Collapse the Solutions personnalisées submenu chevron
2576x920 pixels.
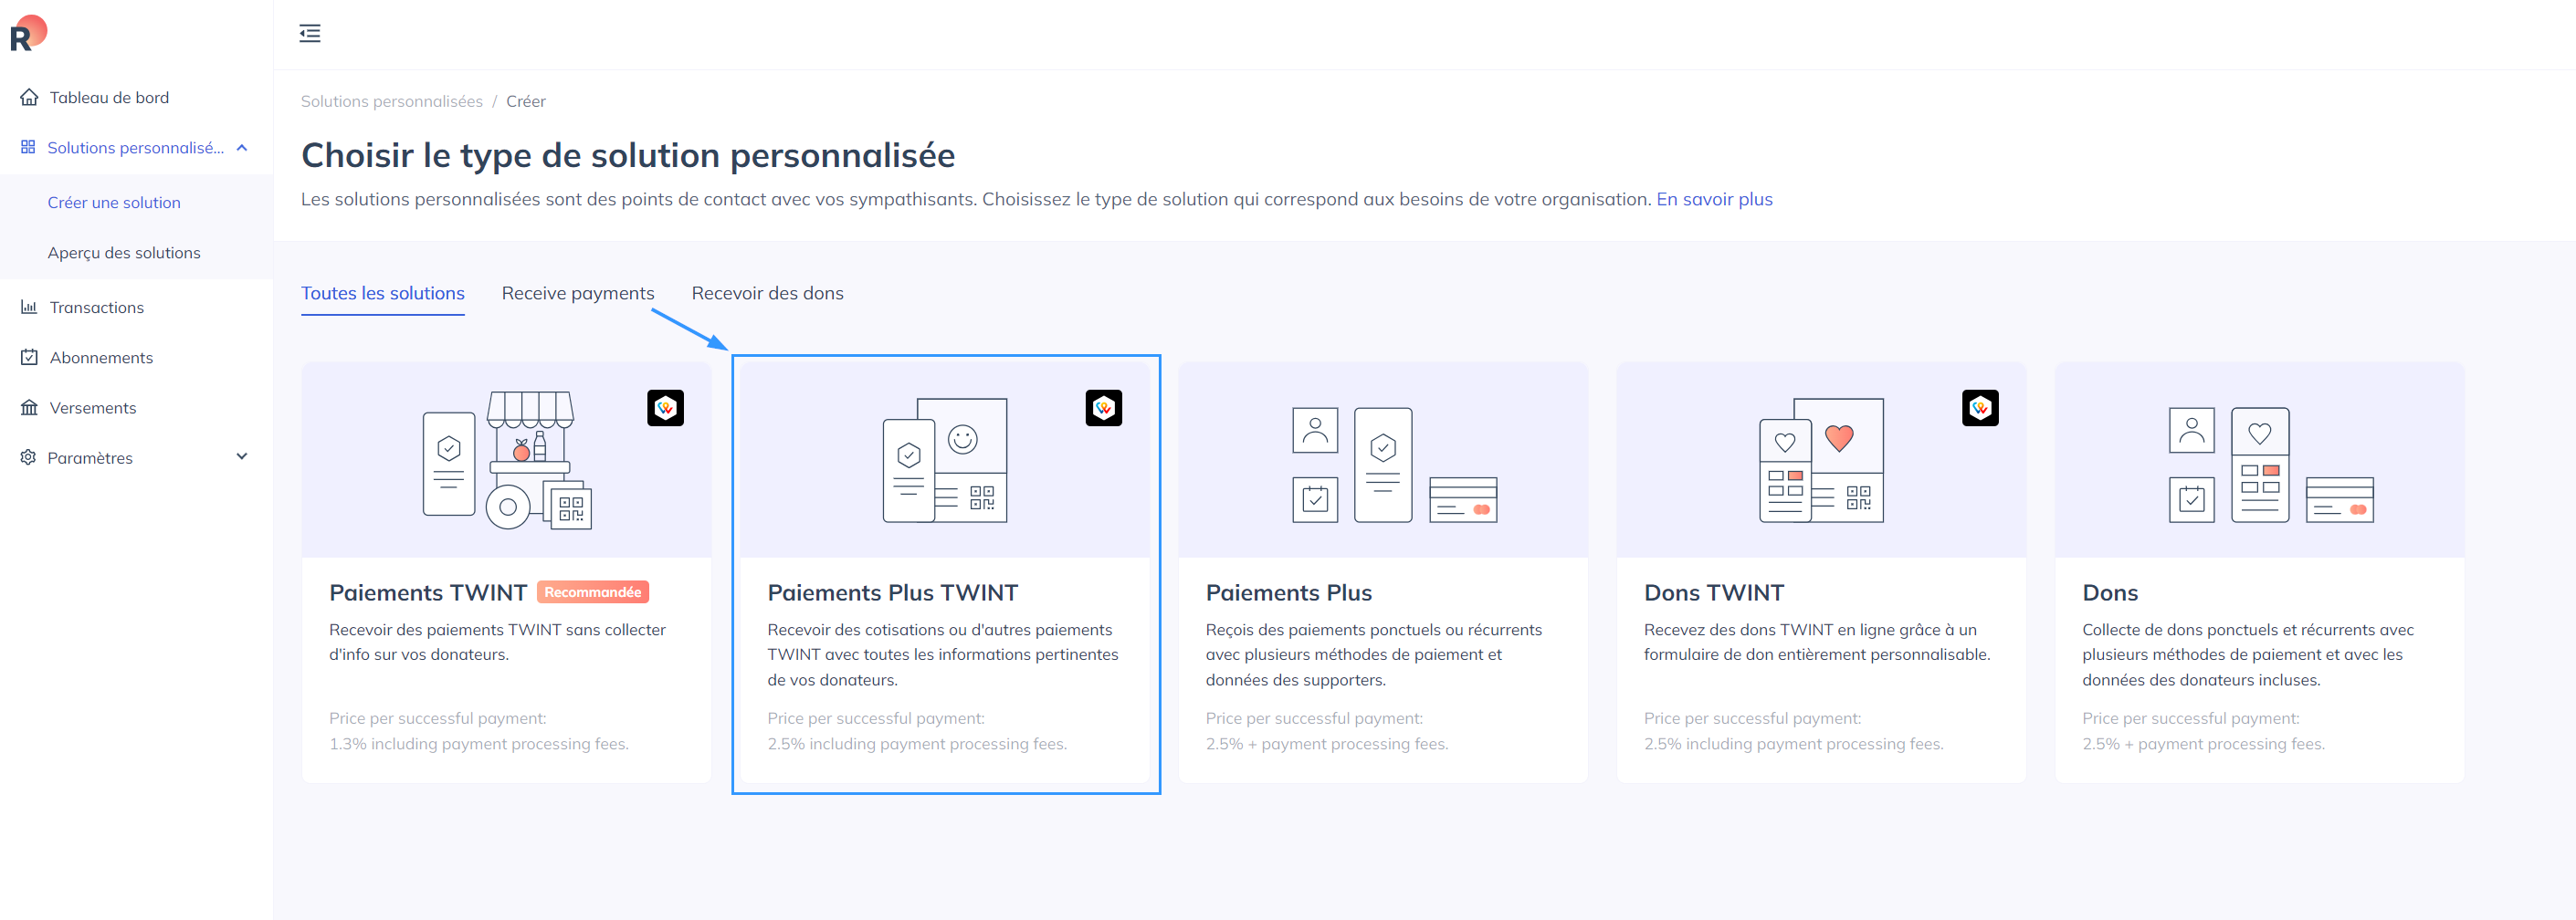pos(242,148)
